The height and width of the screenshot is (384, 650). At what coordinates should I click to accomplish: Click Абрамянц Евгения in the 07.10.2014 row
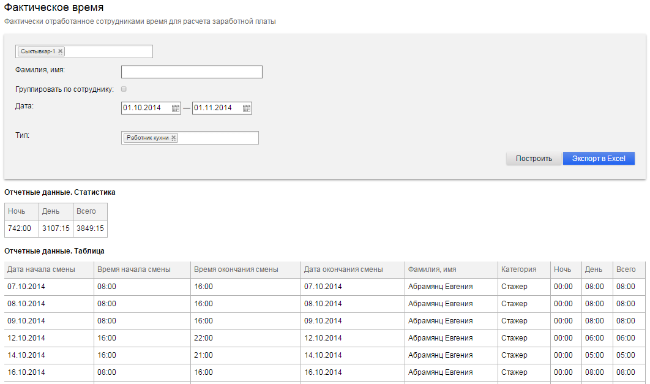(440, 286)
